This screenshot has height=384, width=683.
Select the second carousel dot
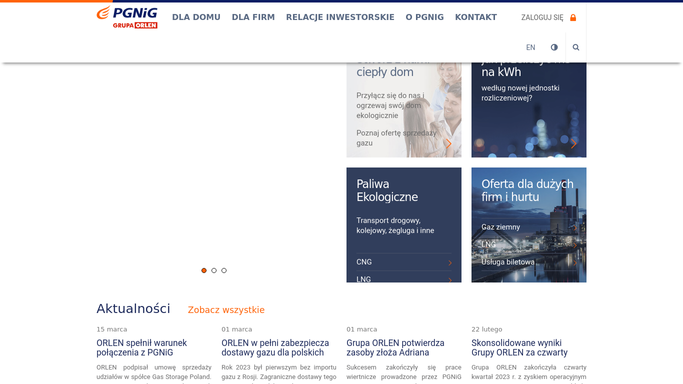coord(214,270)
